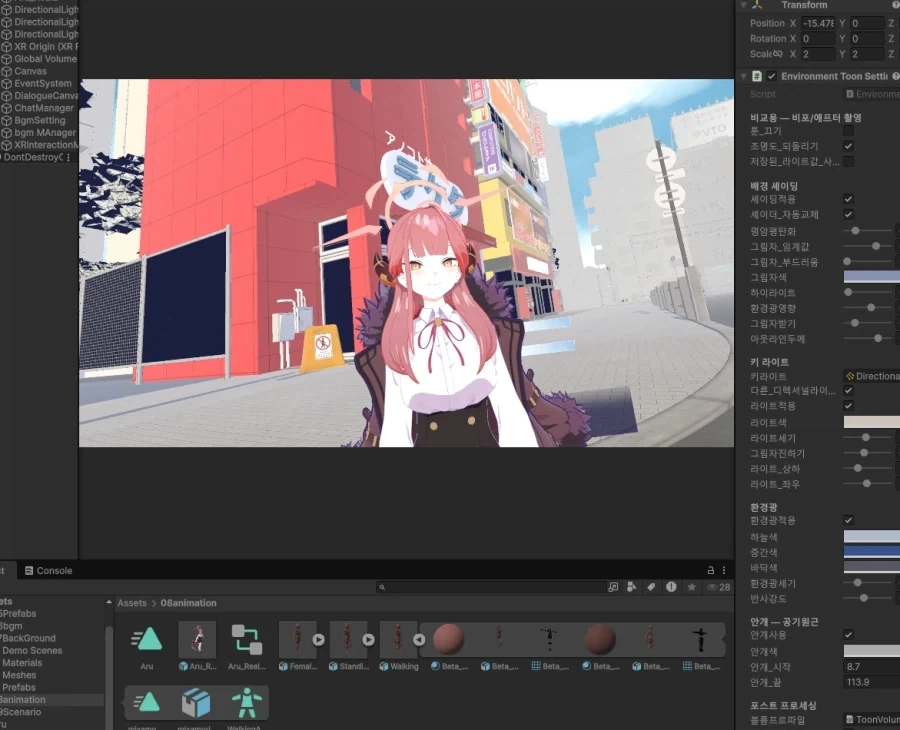Toggle the 다른_디렉셔널라이 checkbox
This screenshot has width=900, height=730.
point(848,390)
